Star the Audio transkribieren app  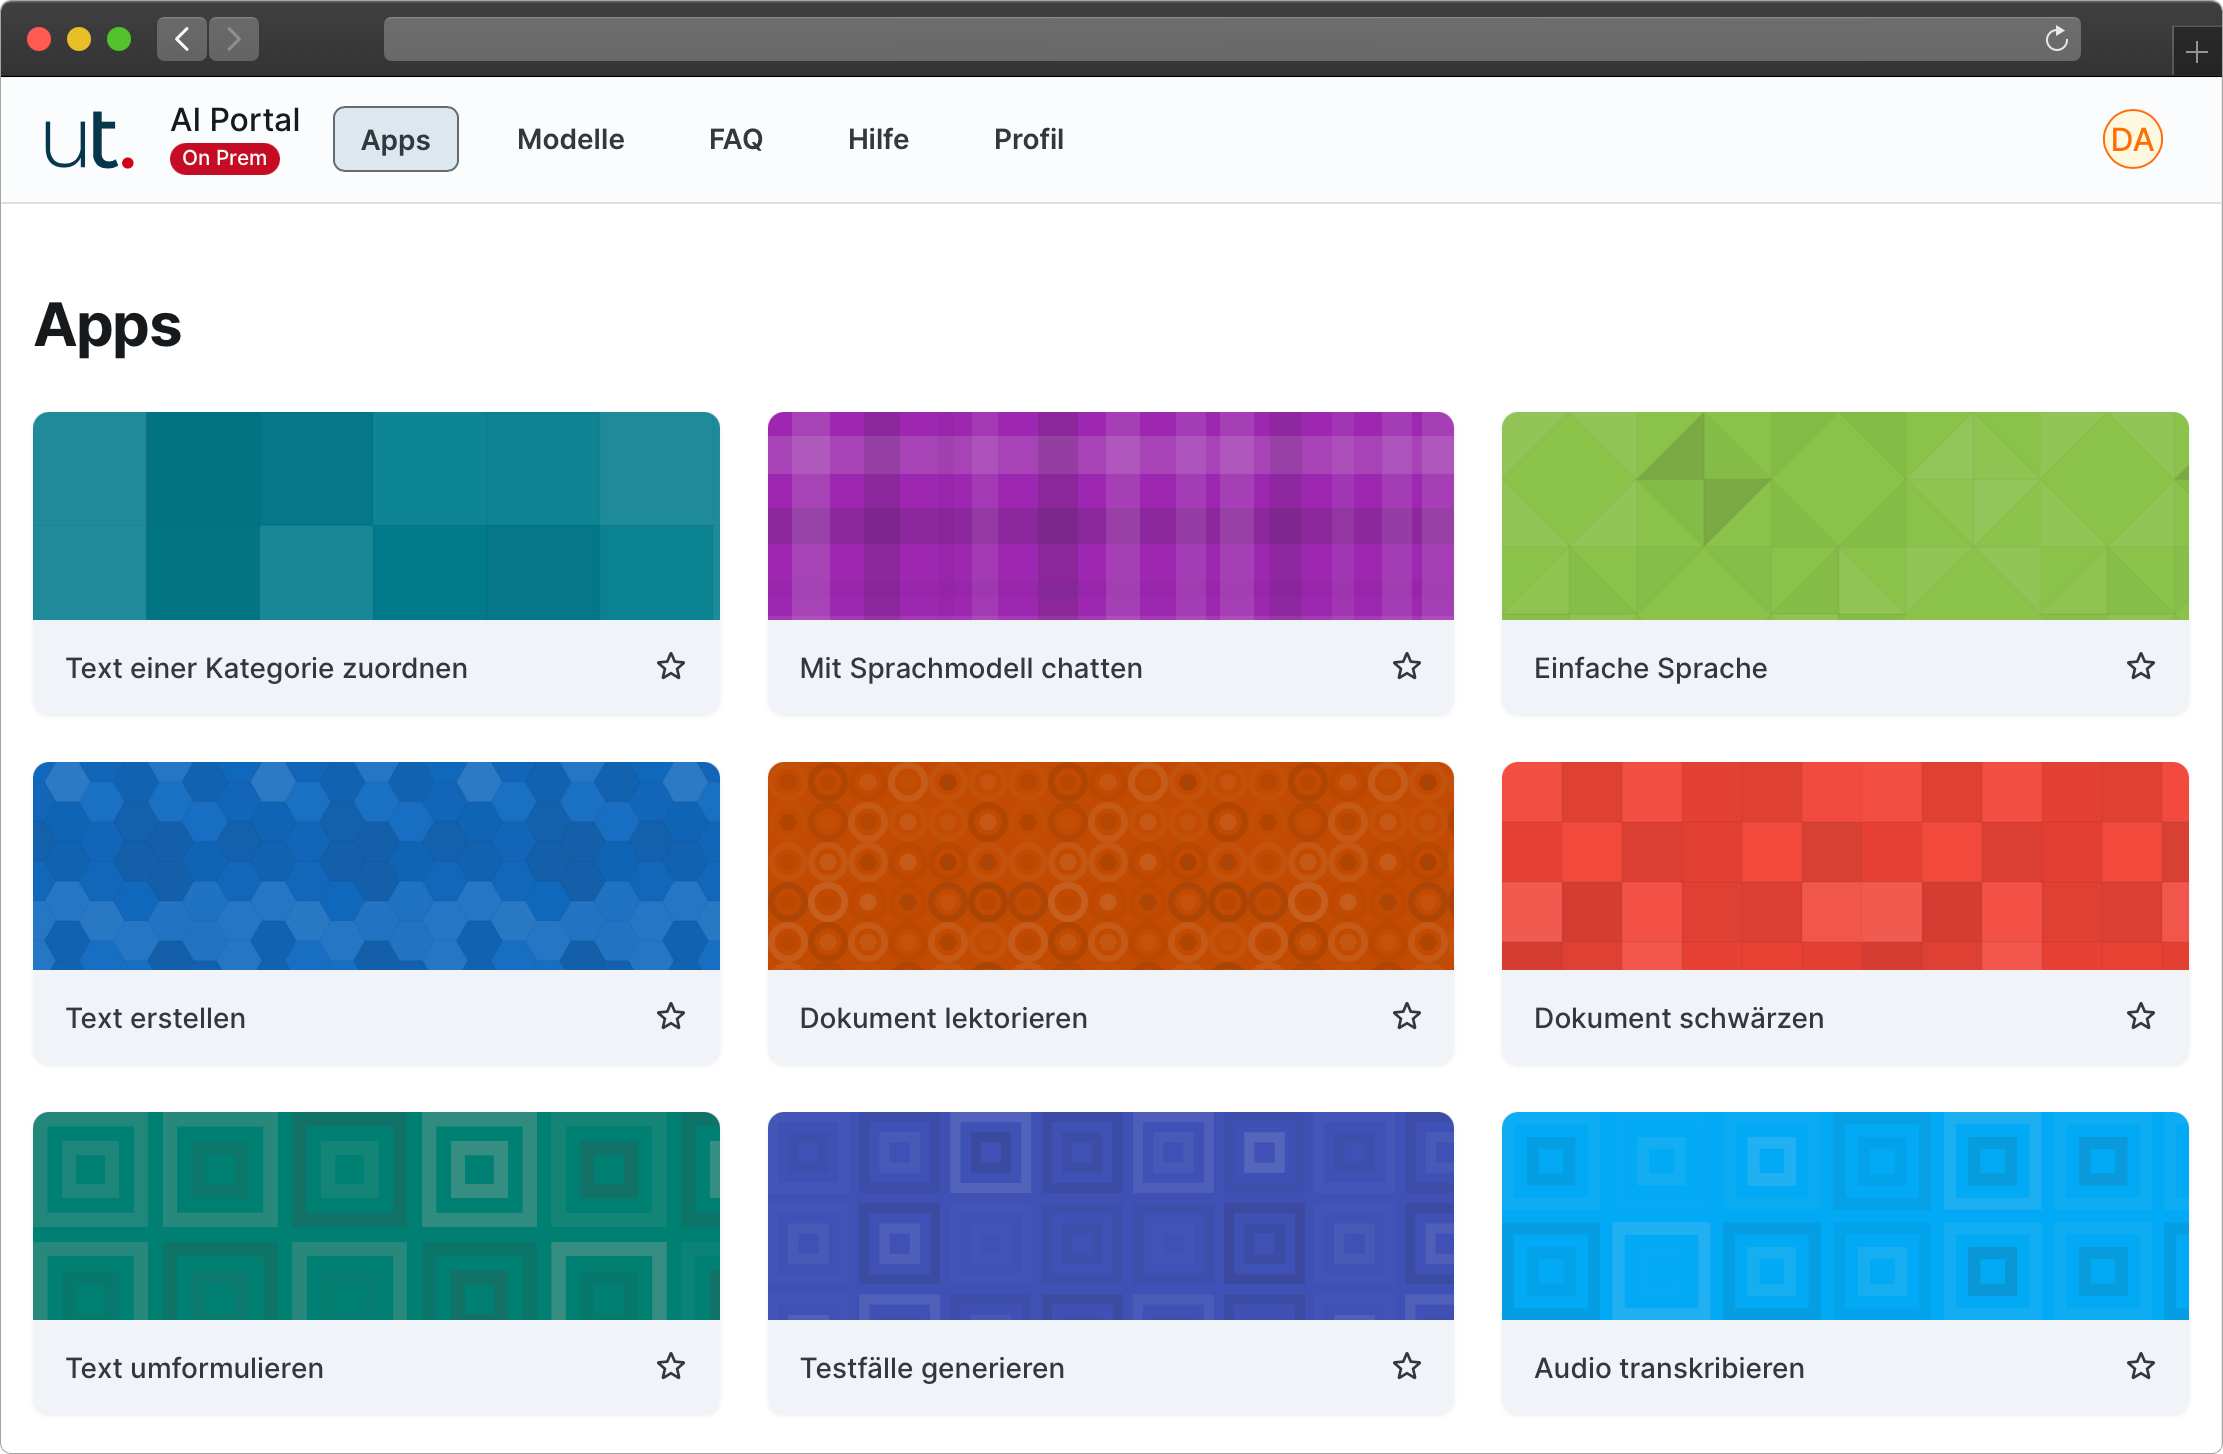coord(2140,1367)
